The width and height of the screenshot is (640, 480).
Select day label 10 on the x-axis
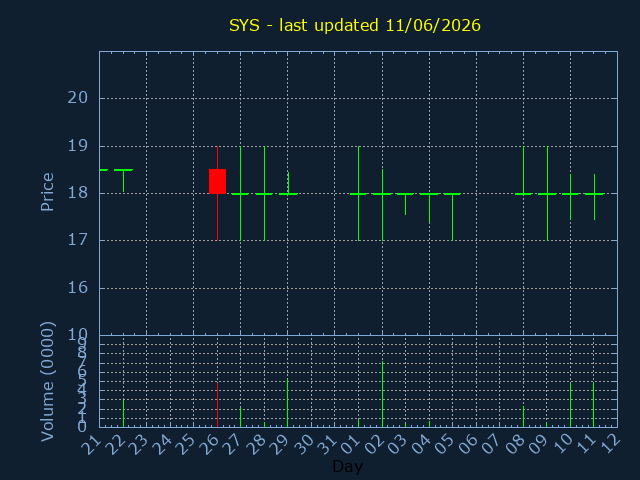[x=563, y=444]
